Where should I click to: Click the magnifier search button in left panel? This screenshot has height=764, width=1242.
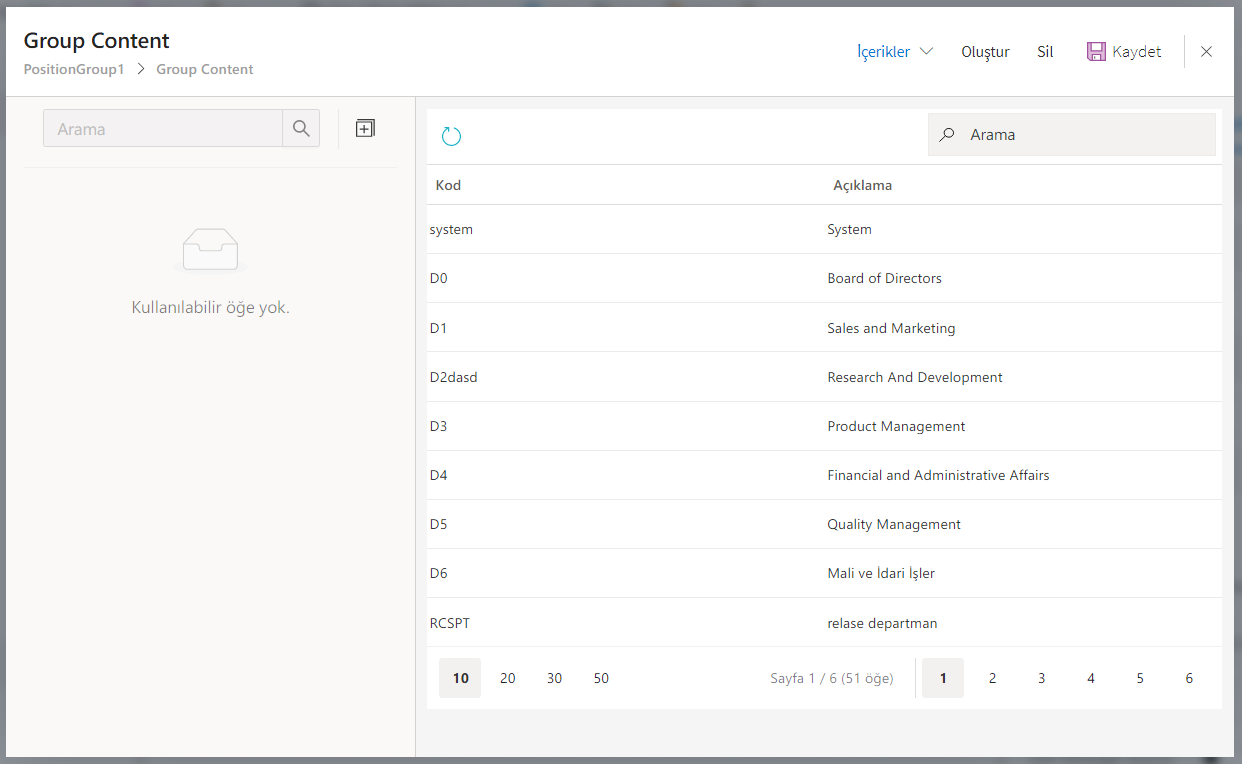(x=301, y=128)
